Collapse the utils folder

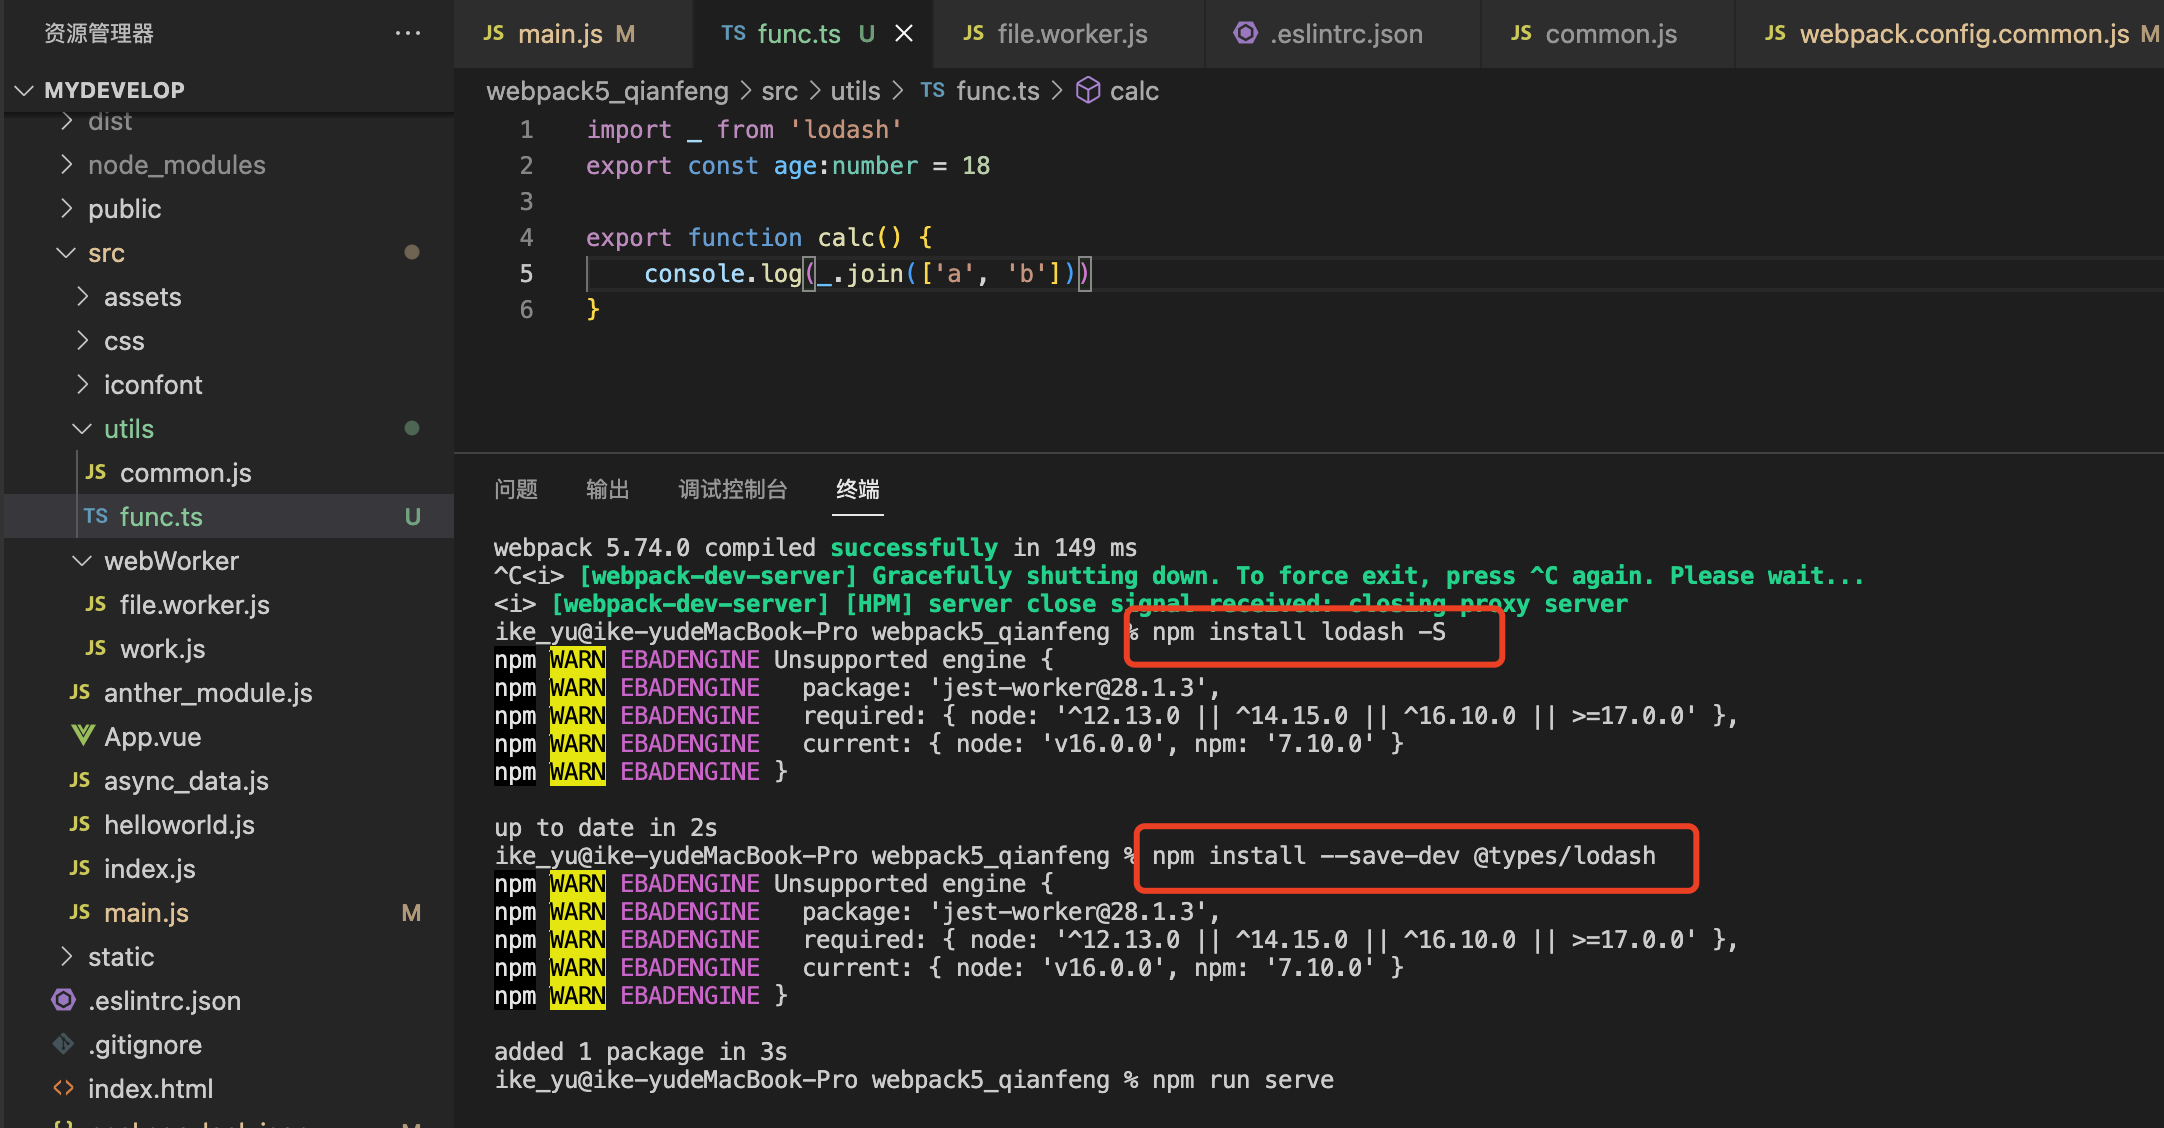[x=82, y=429]
